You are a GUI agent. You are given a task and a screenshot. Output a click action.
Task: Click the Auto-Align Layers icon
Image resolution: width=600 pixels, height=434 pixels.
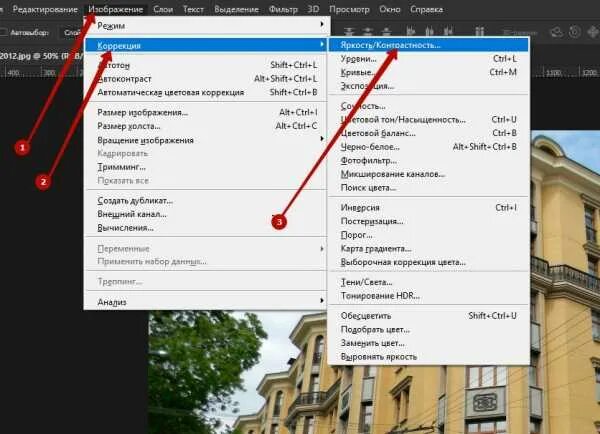479,32
